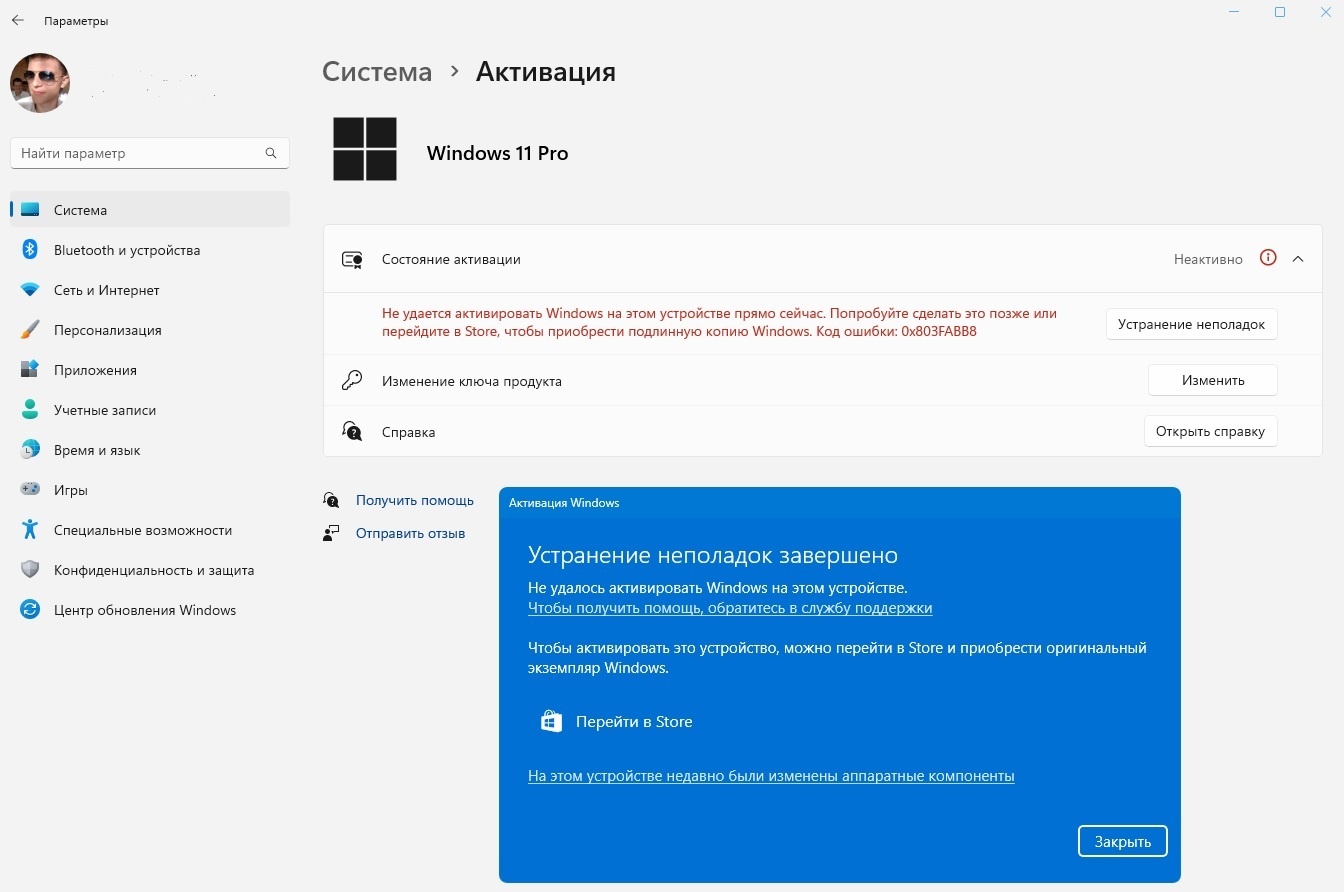Image resolution: width=1344 pixels, height=892 pixels.
Task: Minimize the Параметры window
Action: pyautogui.click(x=1234, y=12)
